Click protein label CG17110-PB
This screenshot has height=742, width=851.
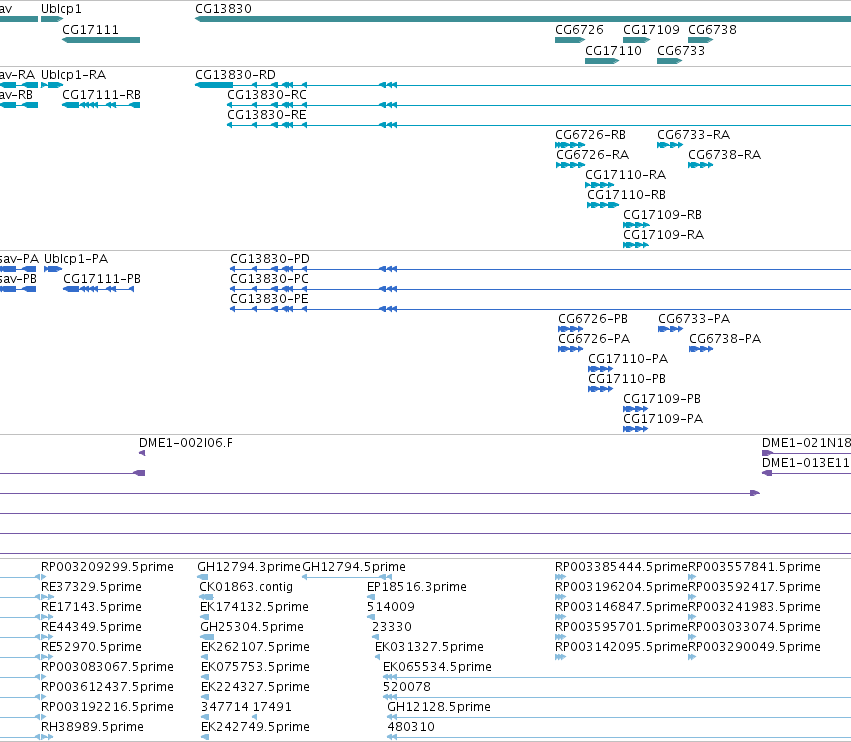627,379
